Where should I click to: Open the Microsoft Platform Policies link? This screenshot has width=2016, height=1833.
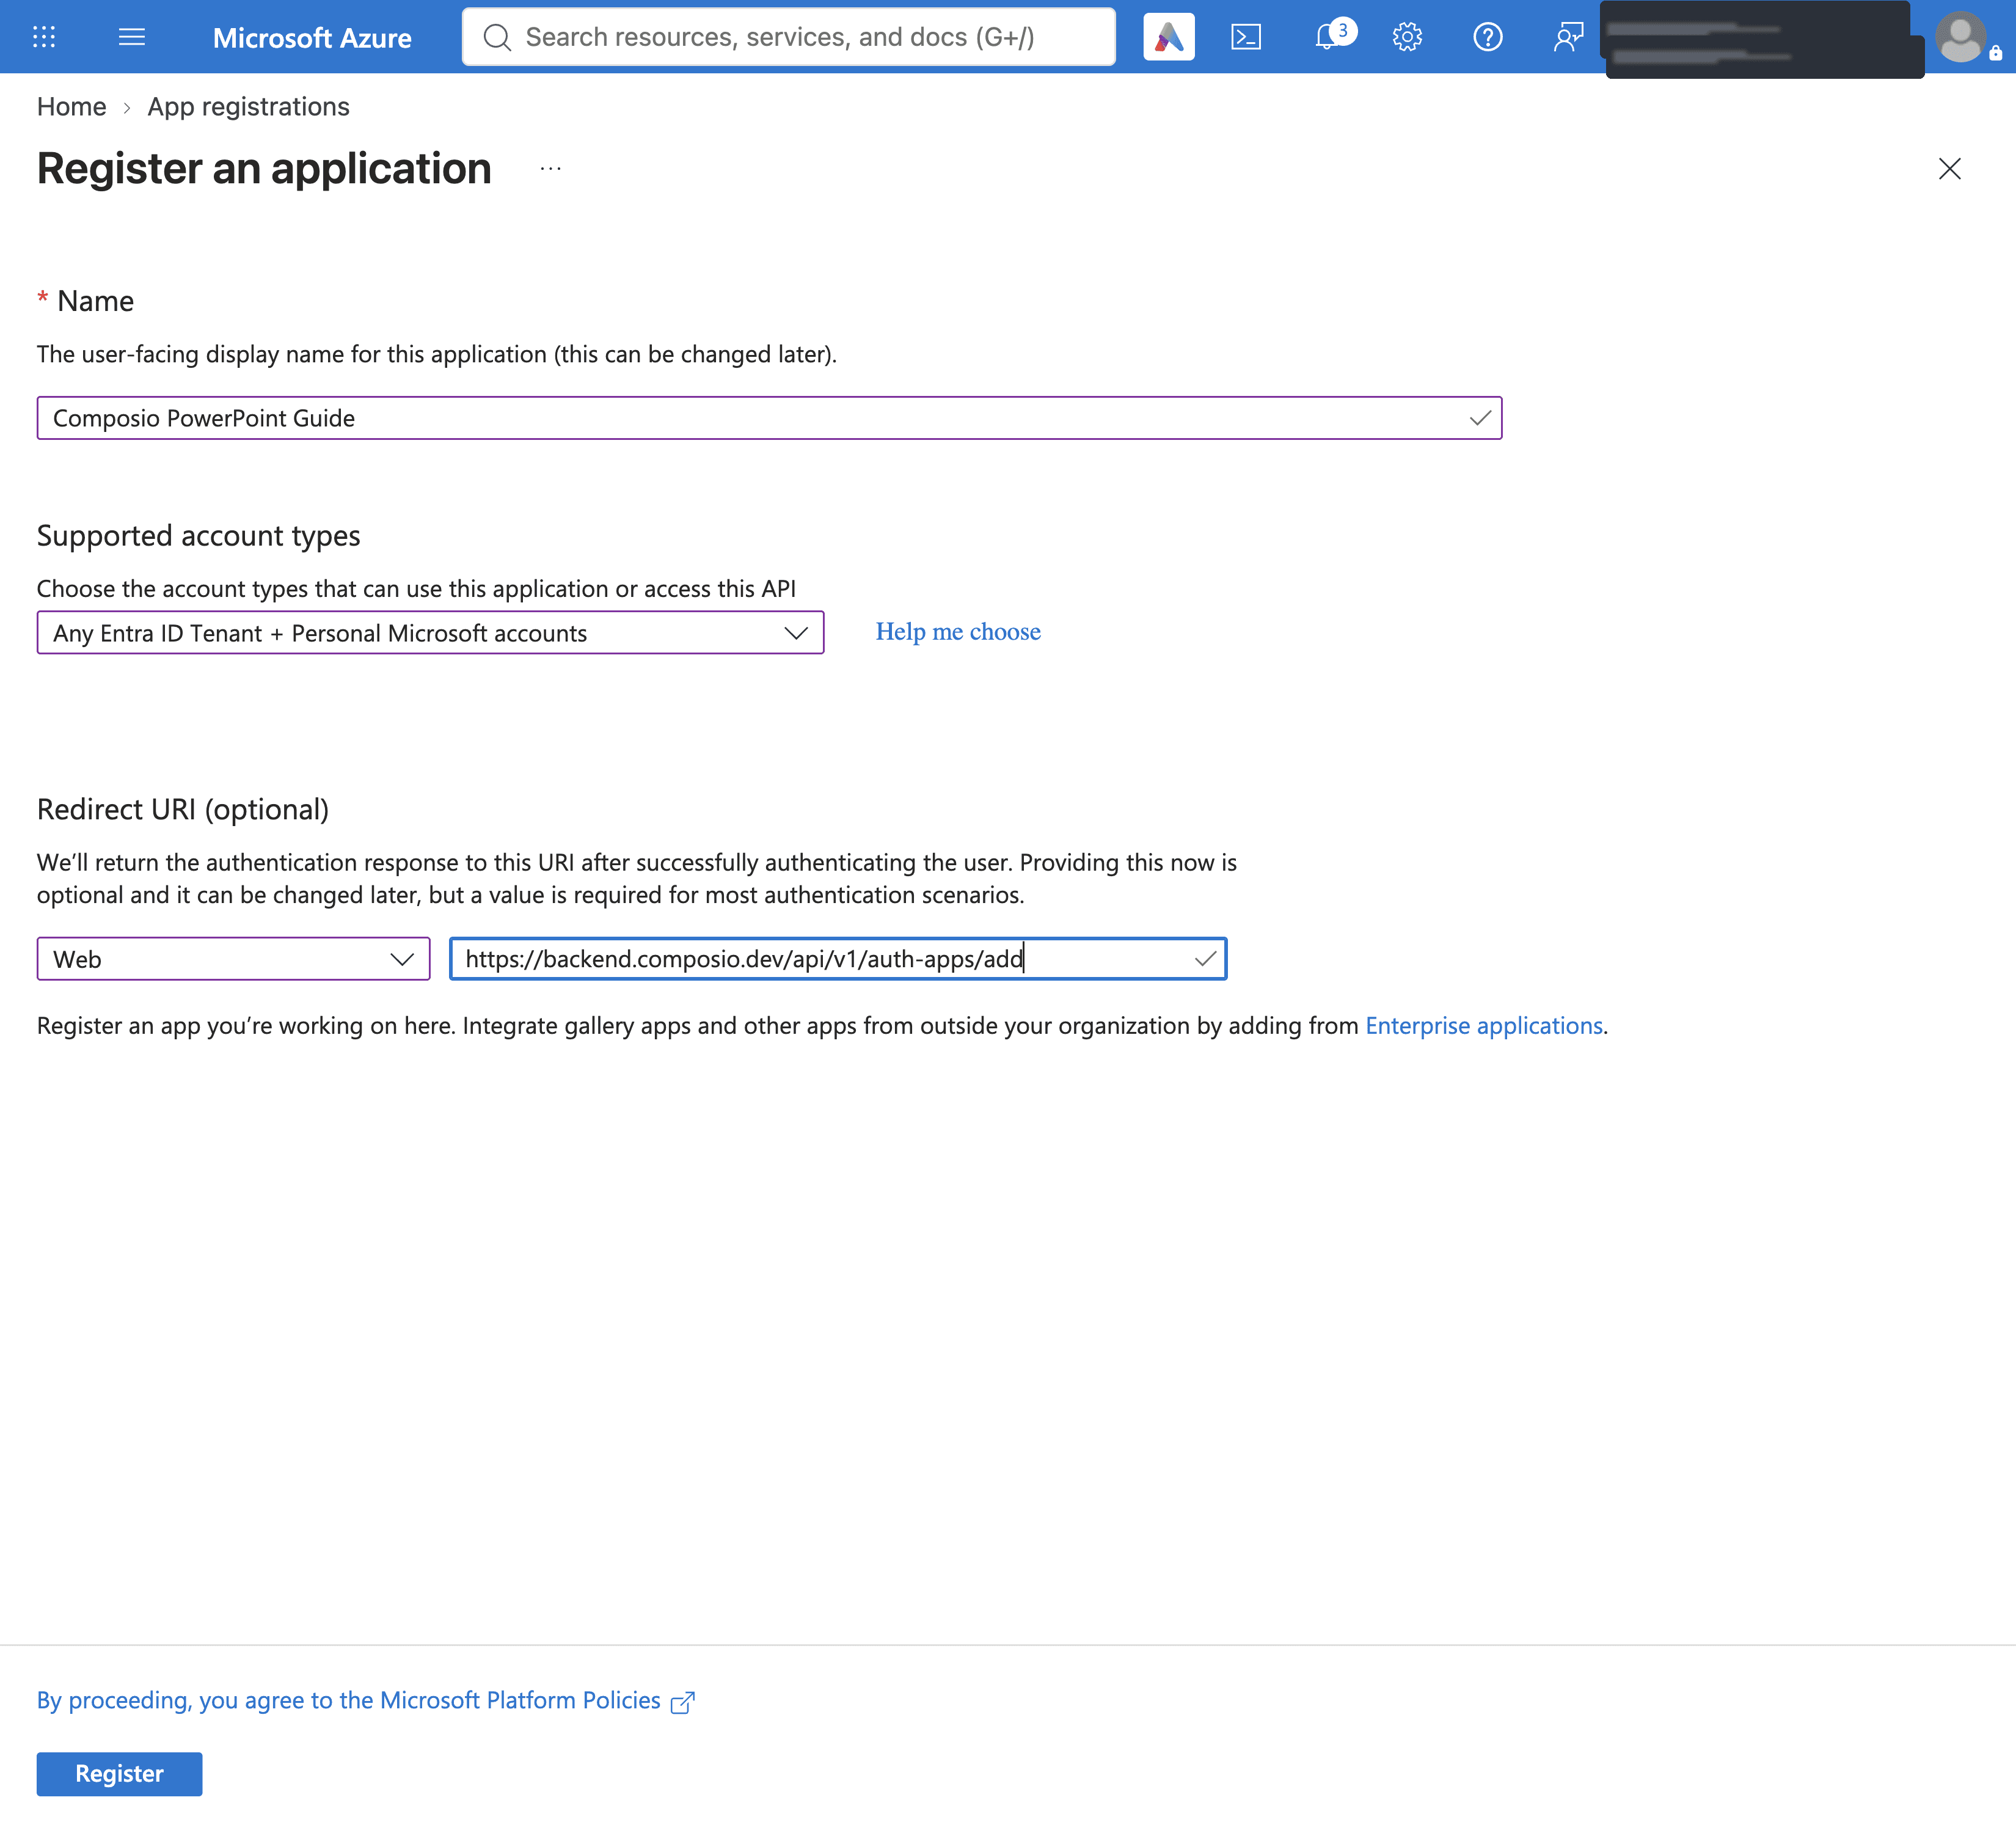[x=348, y=1700]
